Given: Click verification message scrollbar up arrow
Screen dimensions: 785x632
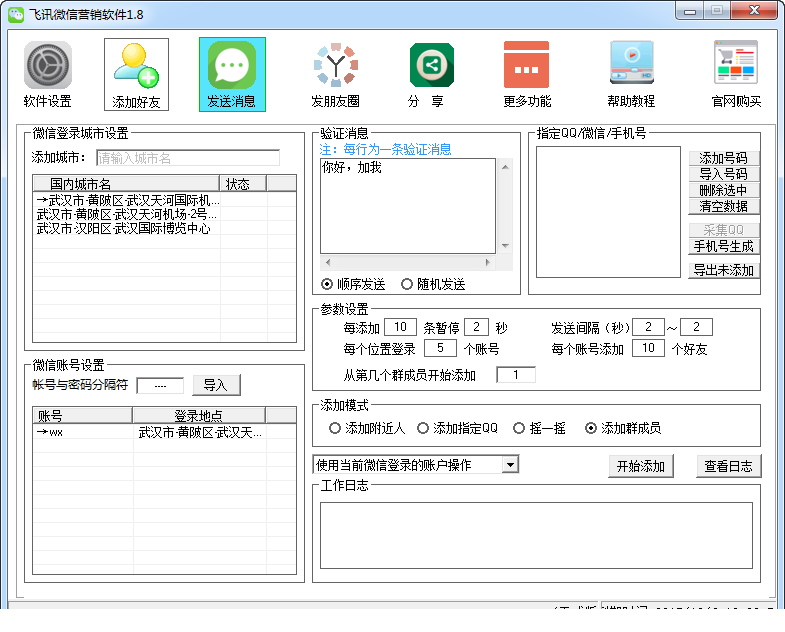Looking at the screenshot, I should pos(505,167).
